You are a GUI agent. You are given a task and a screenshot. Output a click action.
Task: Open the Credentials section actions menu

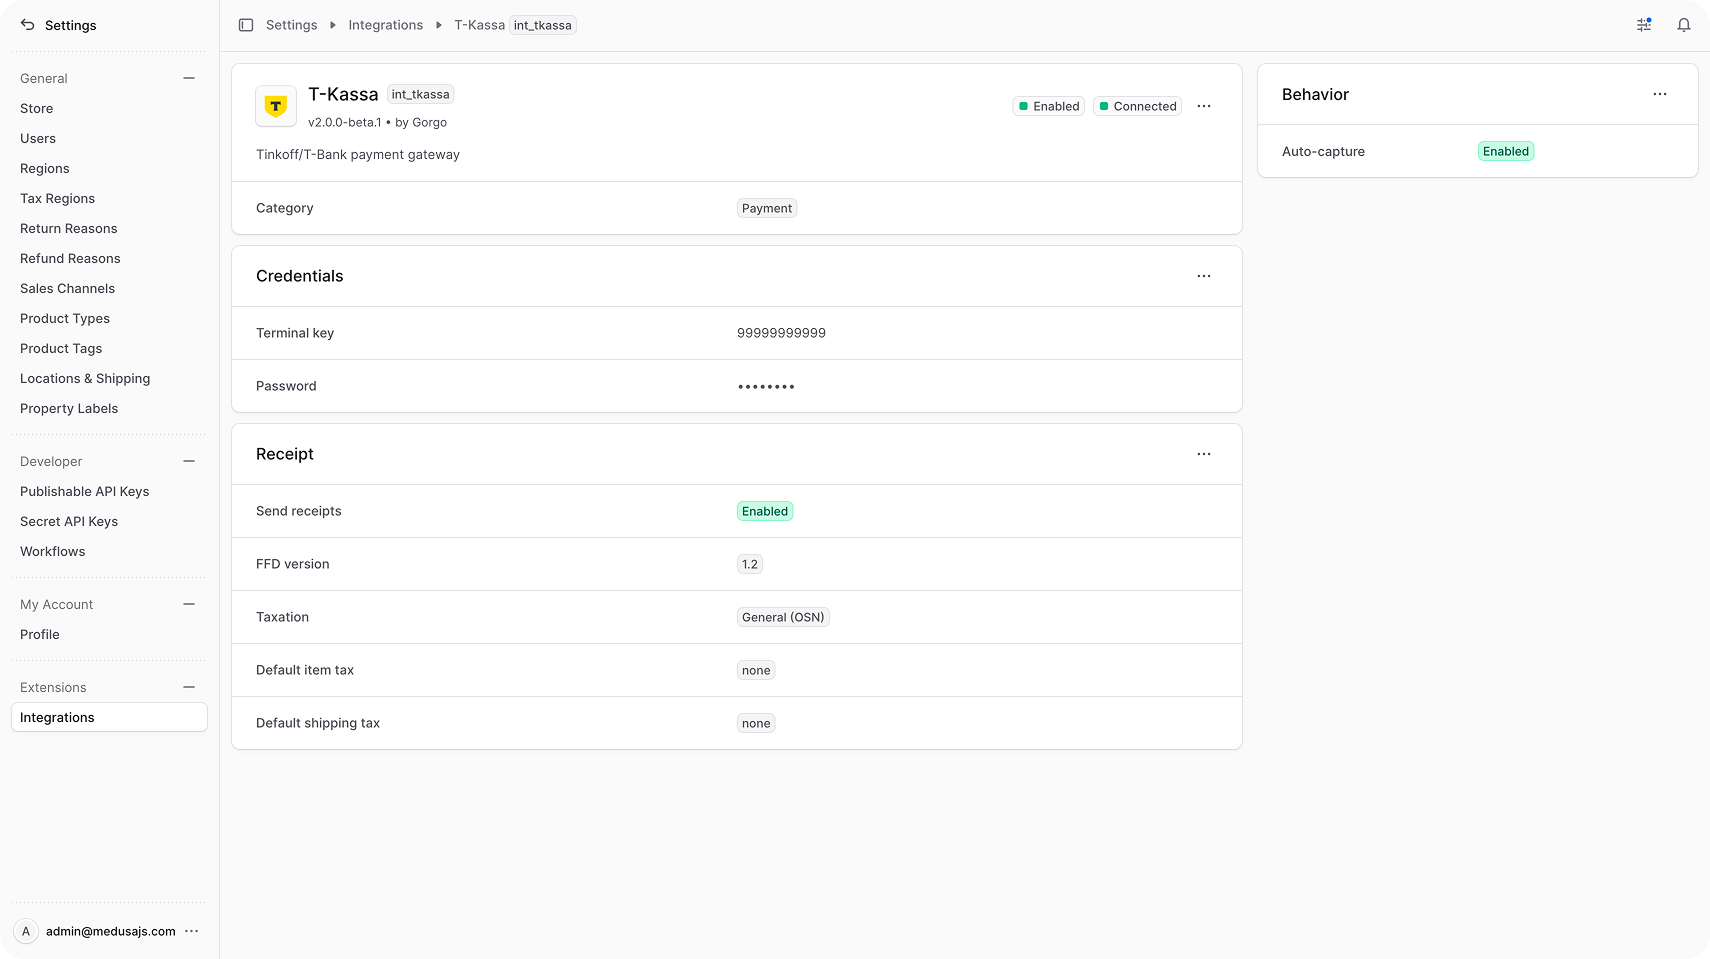tap(1204, 276)
